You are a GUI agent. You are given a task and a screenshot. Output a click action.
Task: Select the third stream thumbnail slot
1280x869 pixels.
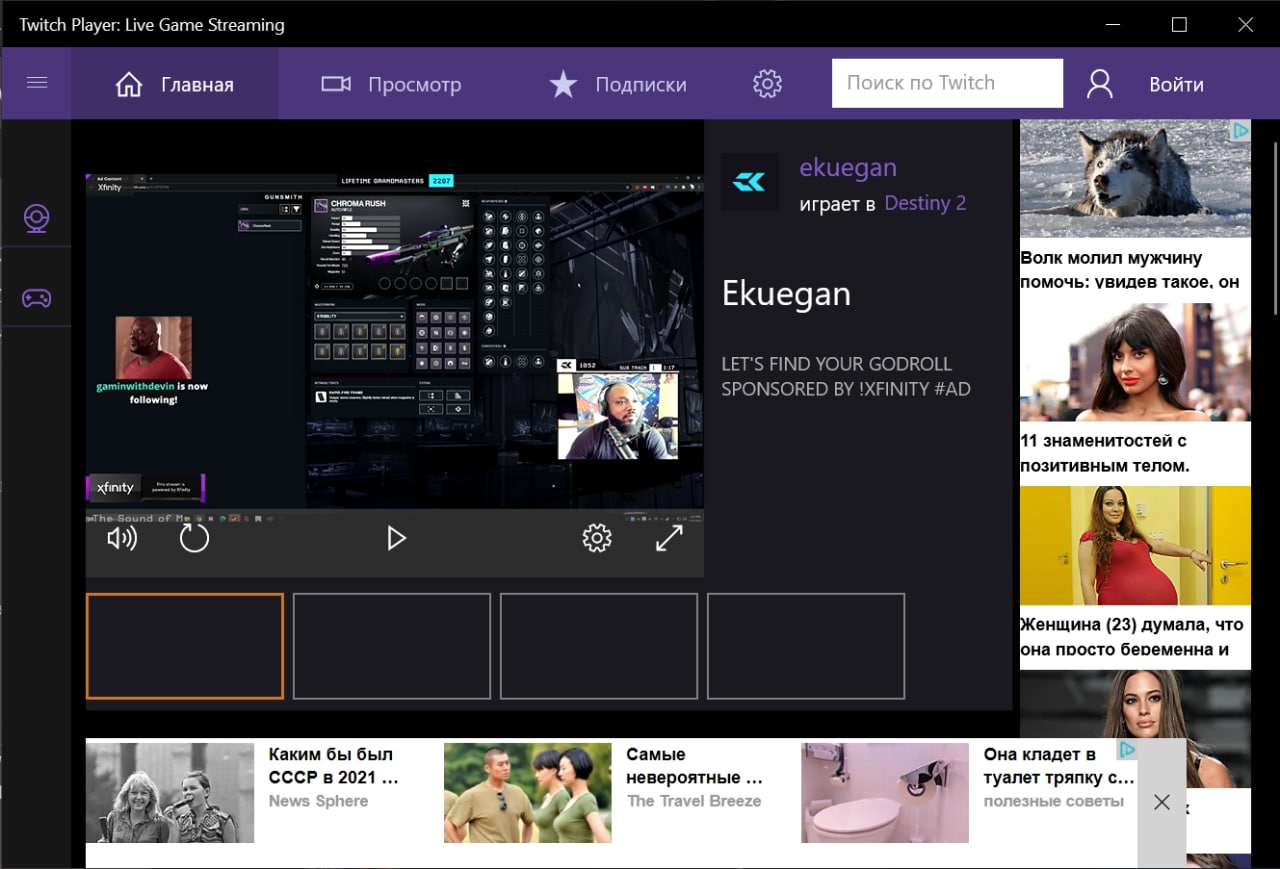(599, 646)
